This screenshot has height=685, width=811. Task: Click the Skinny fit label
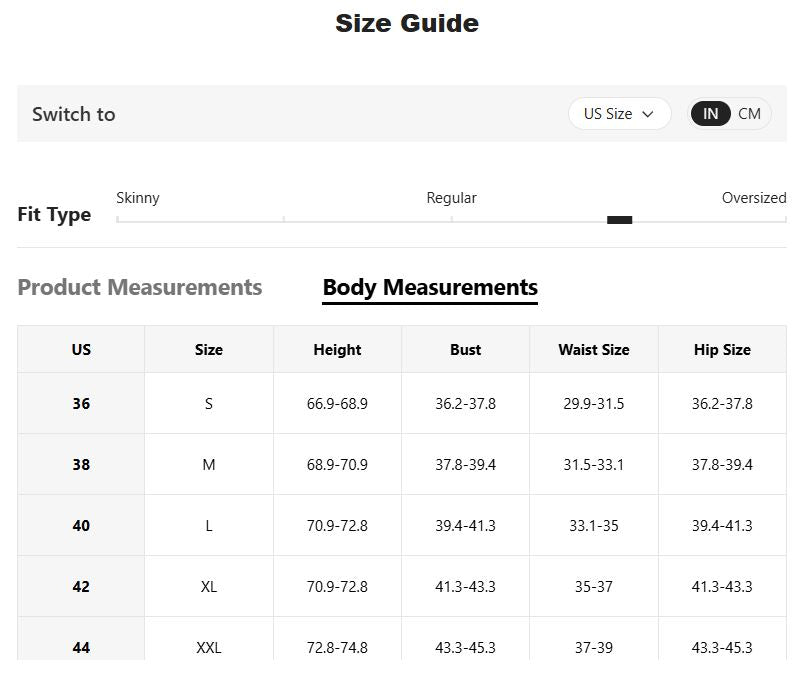tap(138, 198)
